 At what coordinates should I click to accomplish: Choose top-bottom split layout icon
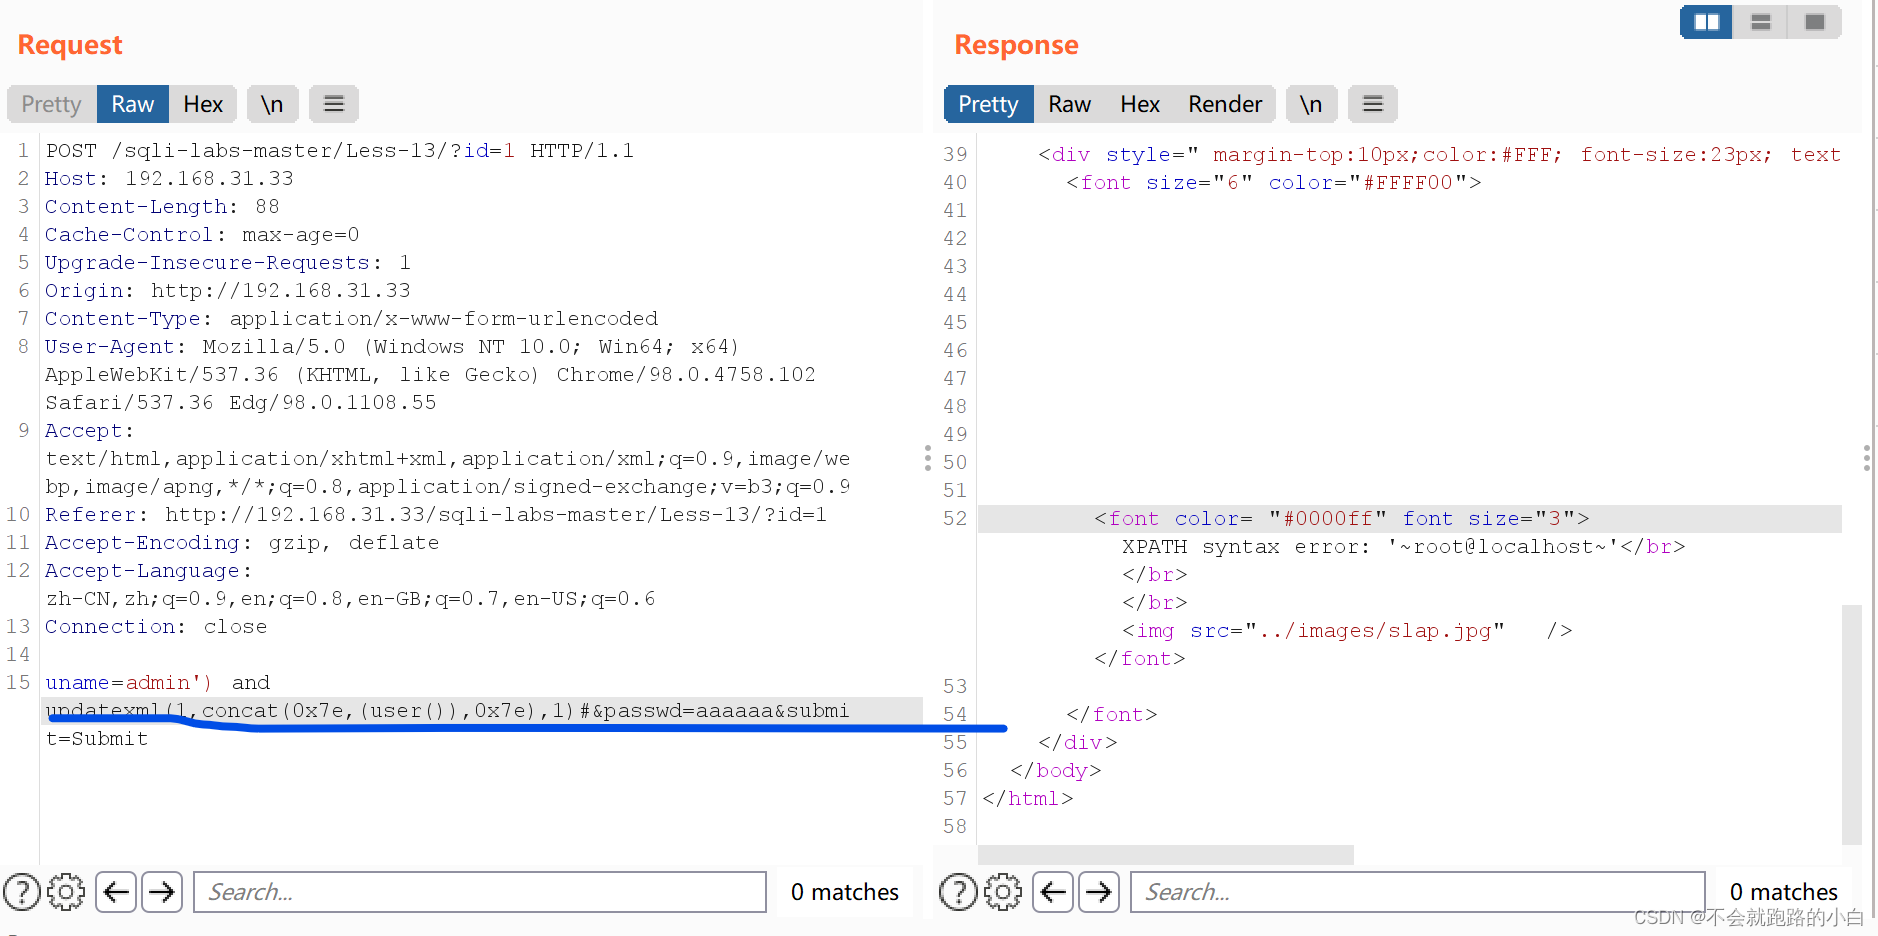(1761, 22)
